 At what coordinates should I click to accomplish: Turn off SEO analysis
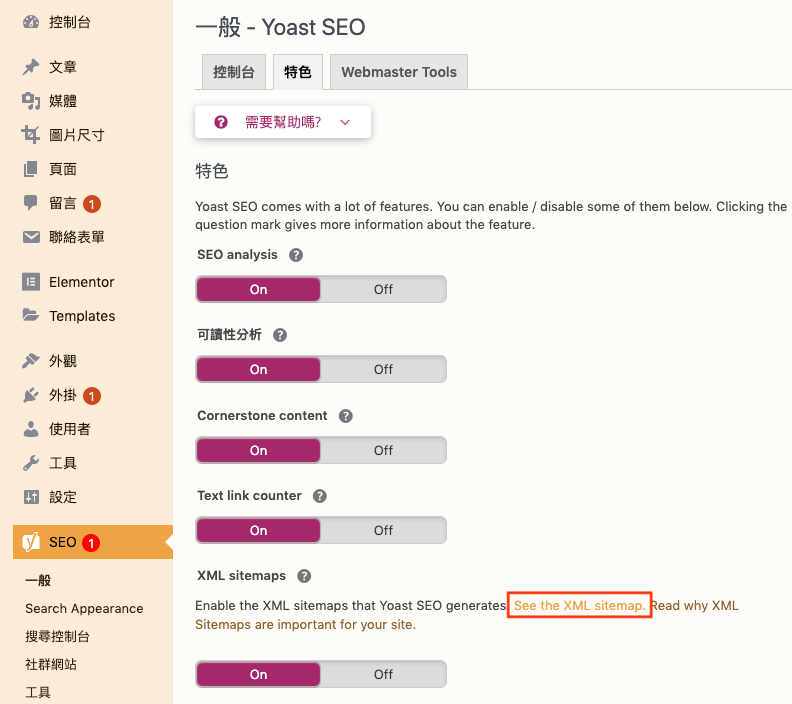click(x=383, y=289)
